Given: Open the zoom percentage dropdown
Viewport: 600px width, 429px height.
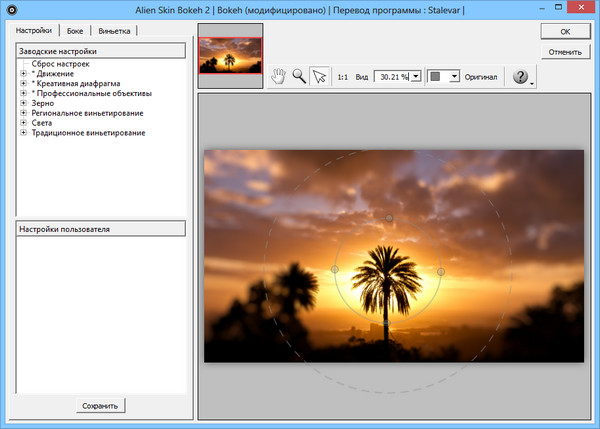Looking at the screenshot, I should [415, 76].
